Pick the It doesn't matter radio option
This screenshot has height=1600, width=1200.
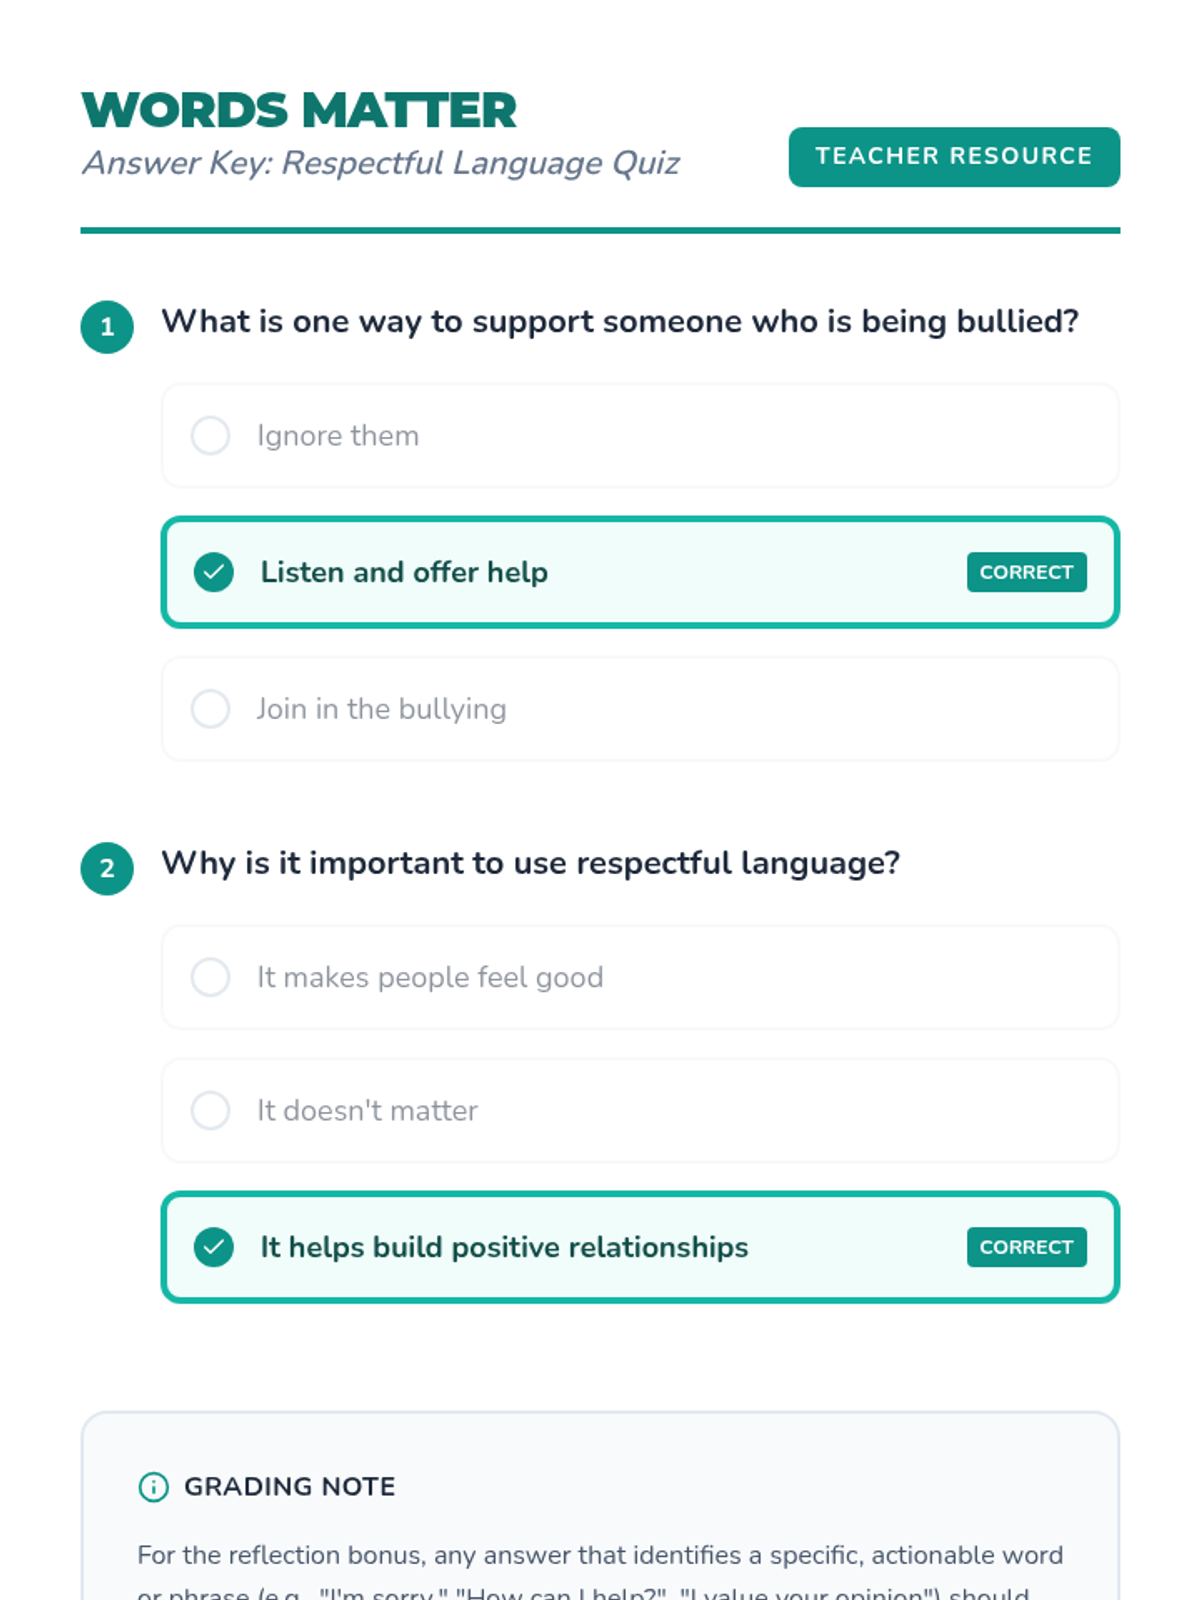210,1110
